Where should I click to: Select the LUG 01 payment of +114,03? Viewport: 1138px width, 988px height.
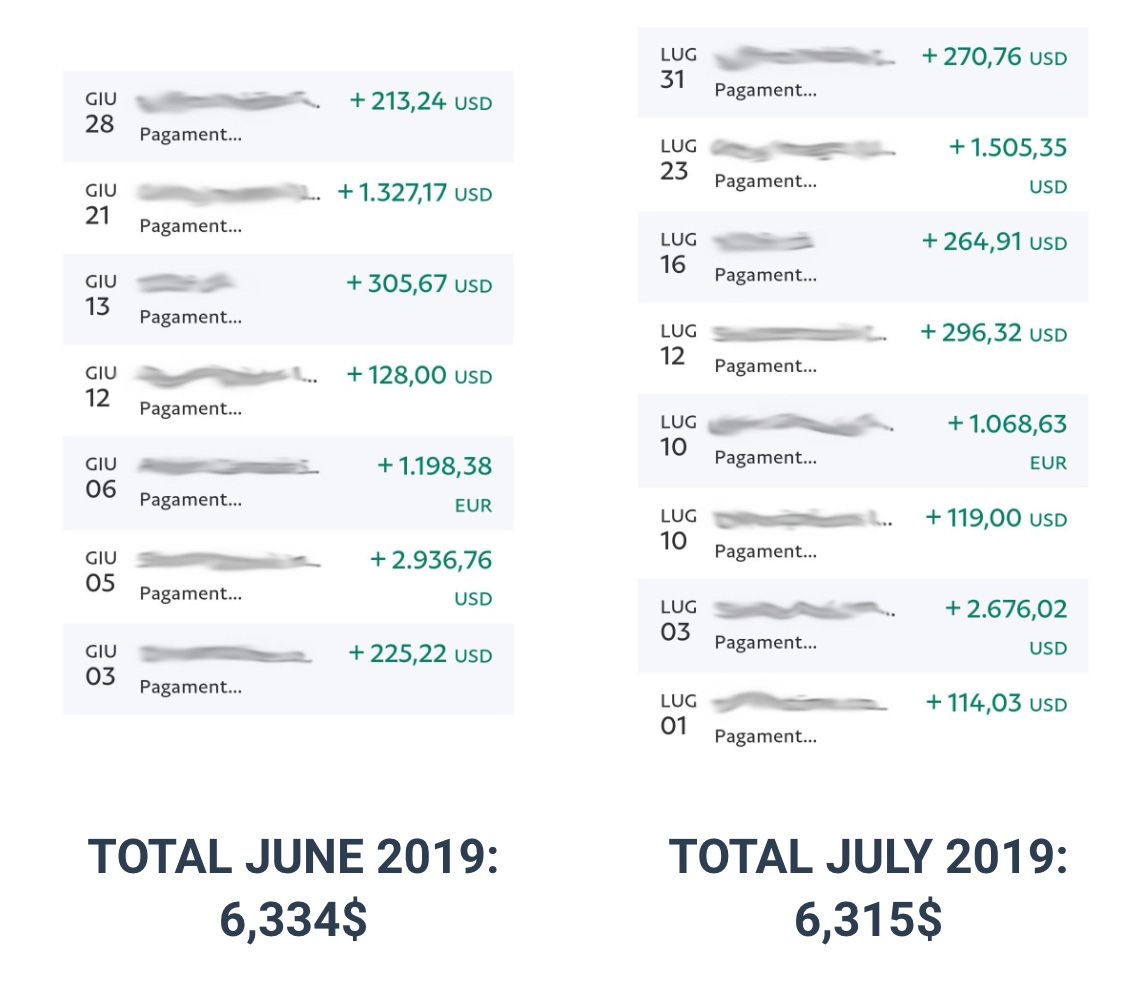coord(863,717)
